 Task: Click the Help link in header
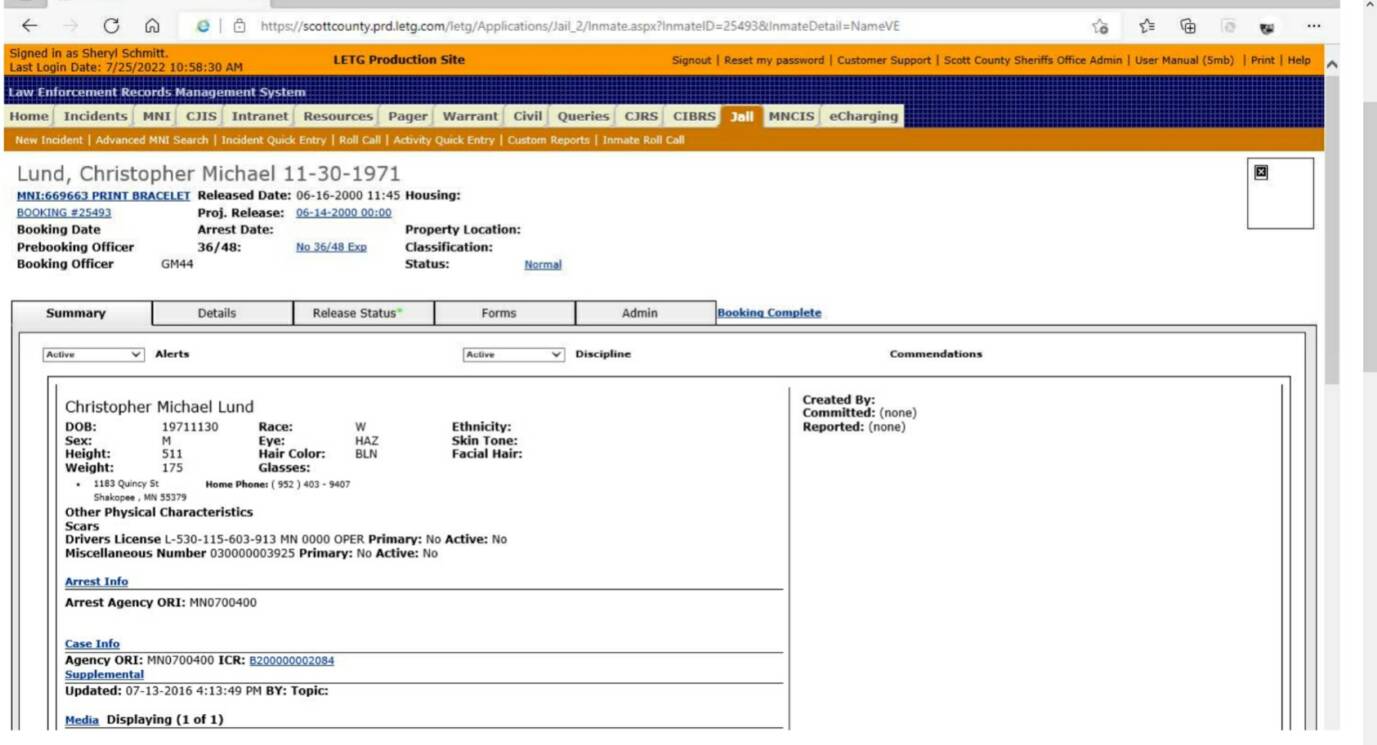tap(1299, 60)
